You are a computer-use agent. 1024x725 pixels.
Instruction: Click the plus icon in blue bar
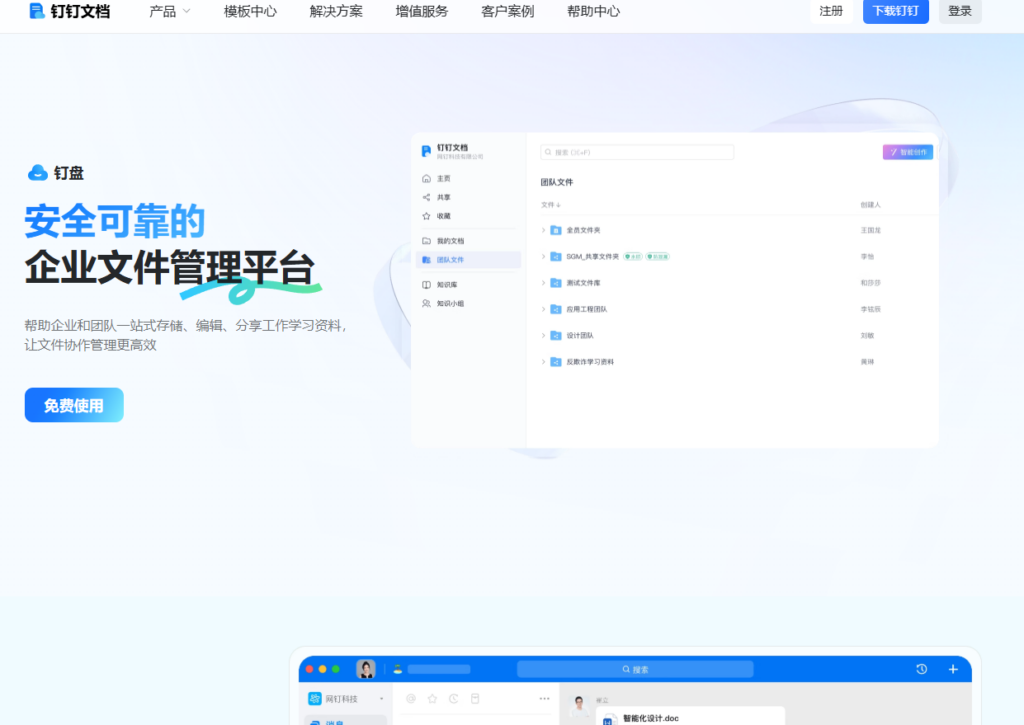pyautogui.click(x=953, y=669)
